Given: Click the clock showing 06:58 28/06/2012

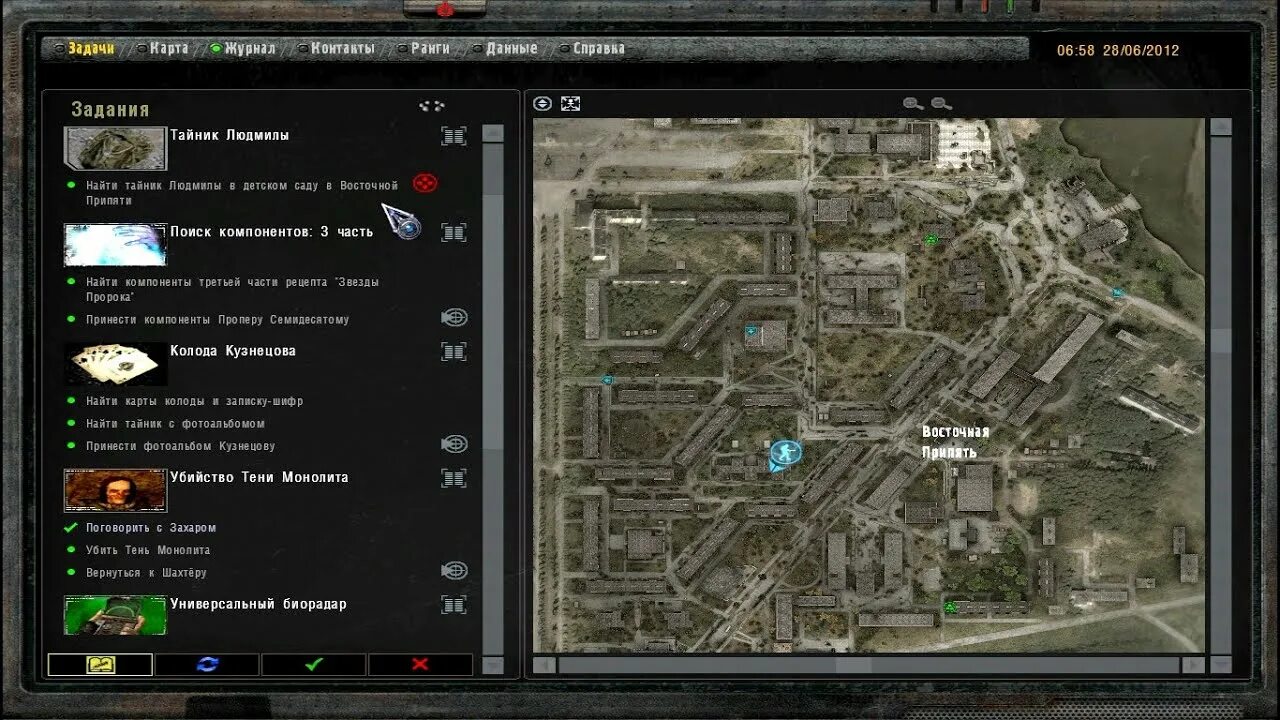Looking at the screenshot, I should 1118,50.
